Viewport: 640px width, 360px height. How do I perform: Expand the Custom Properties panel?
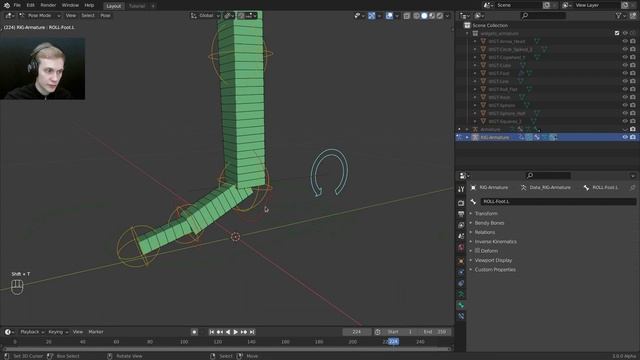click(x=495, y=269)
